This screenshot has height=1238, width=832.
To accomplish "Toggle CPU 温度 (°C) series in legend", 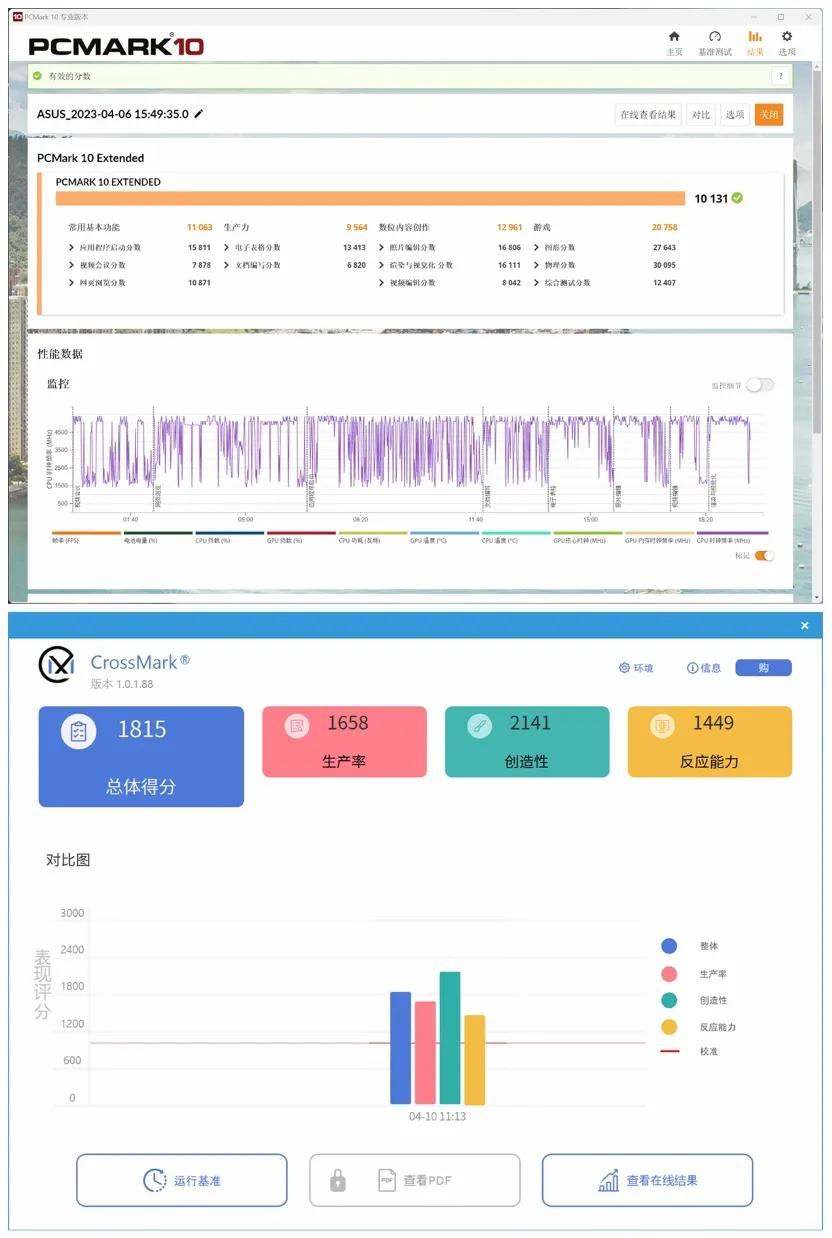I will click(x=516, y=537).
